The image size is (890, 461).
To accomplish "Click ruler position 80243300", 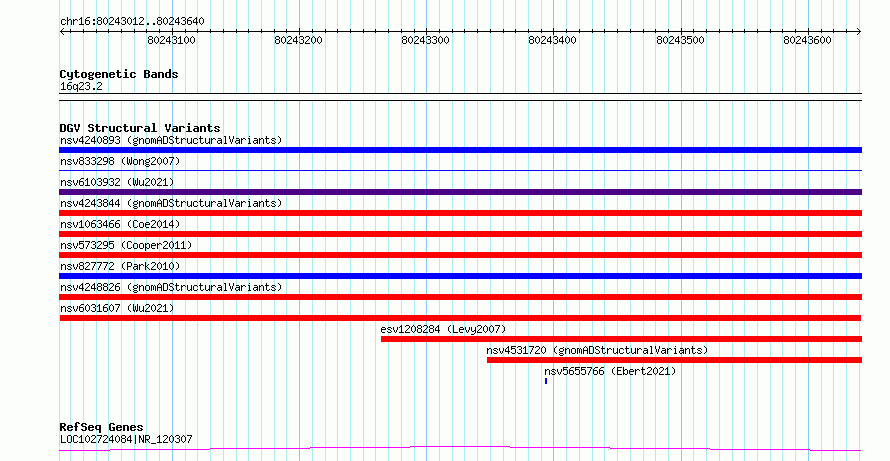I will [x=426, y=40].
